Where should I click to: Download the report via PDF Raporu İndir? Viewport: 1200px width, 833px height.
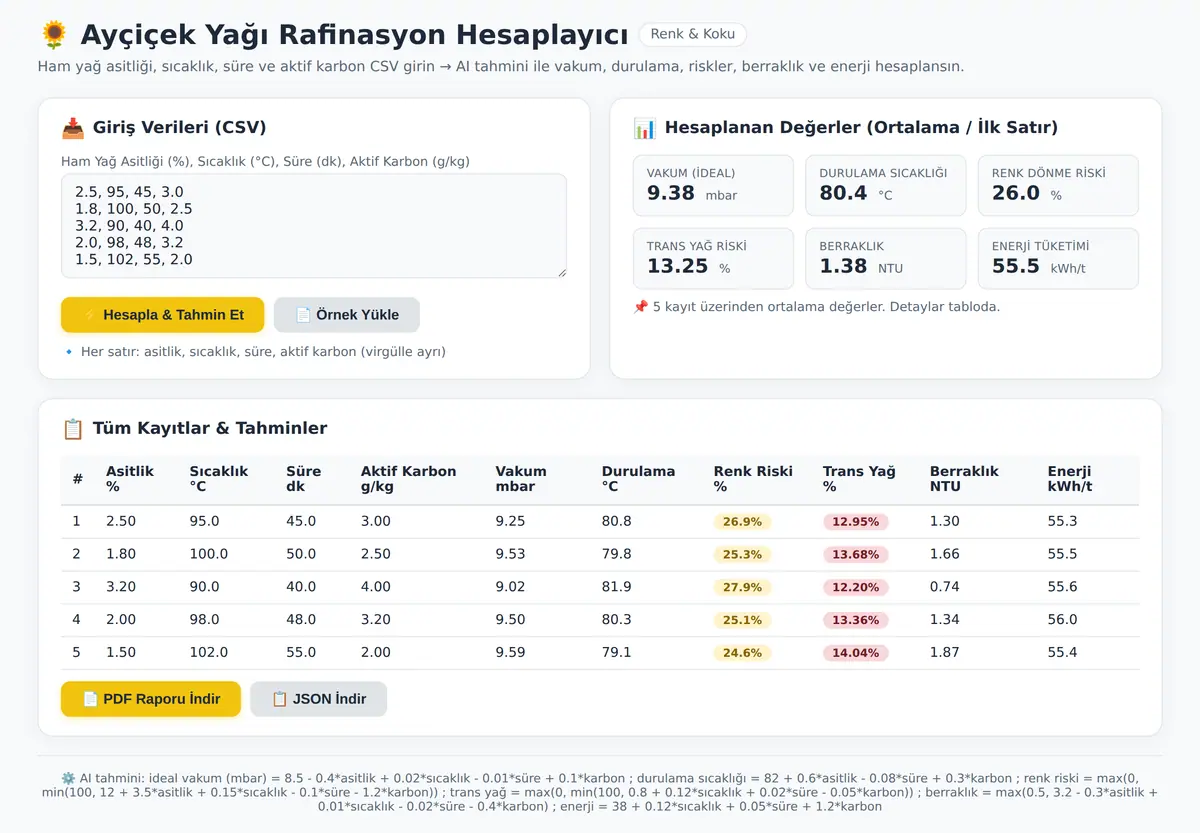[151, 699]
